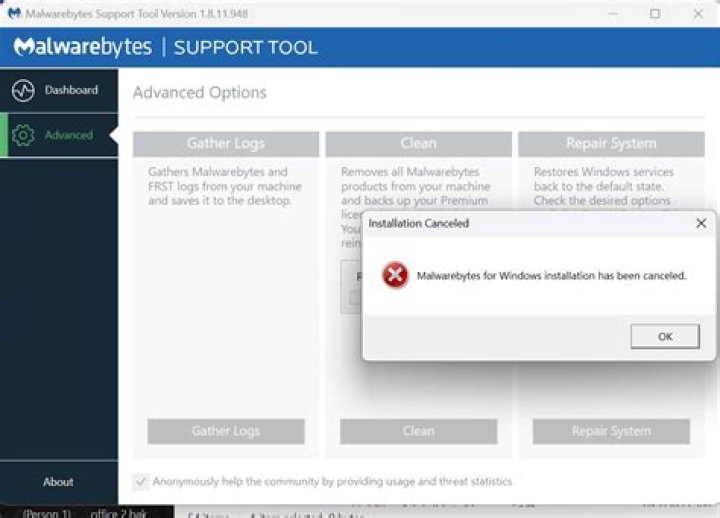Close the Malwarebytes Support Tool window
Viewport: 720px width, 518px height.
coord(698,14)
